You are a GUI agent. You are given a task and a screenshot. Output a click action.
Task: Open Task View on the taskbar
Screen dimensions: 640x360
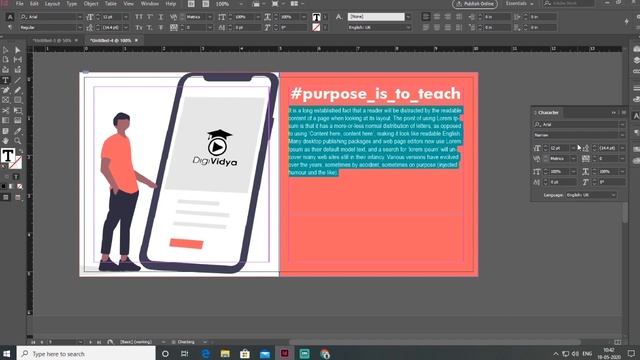(185, 354)
